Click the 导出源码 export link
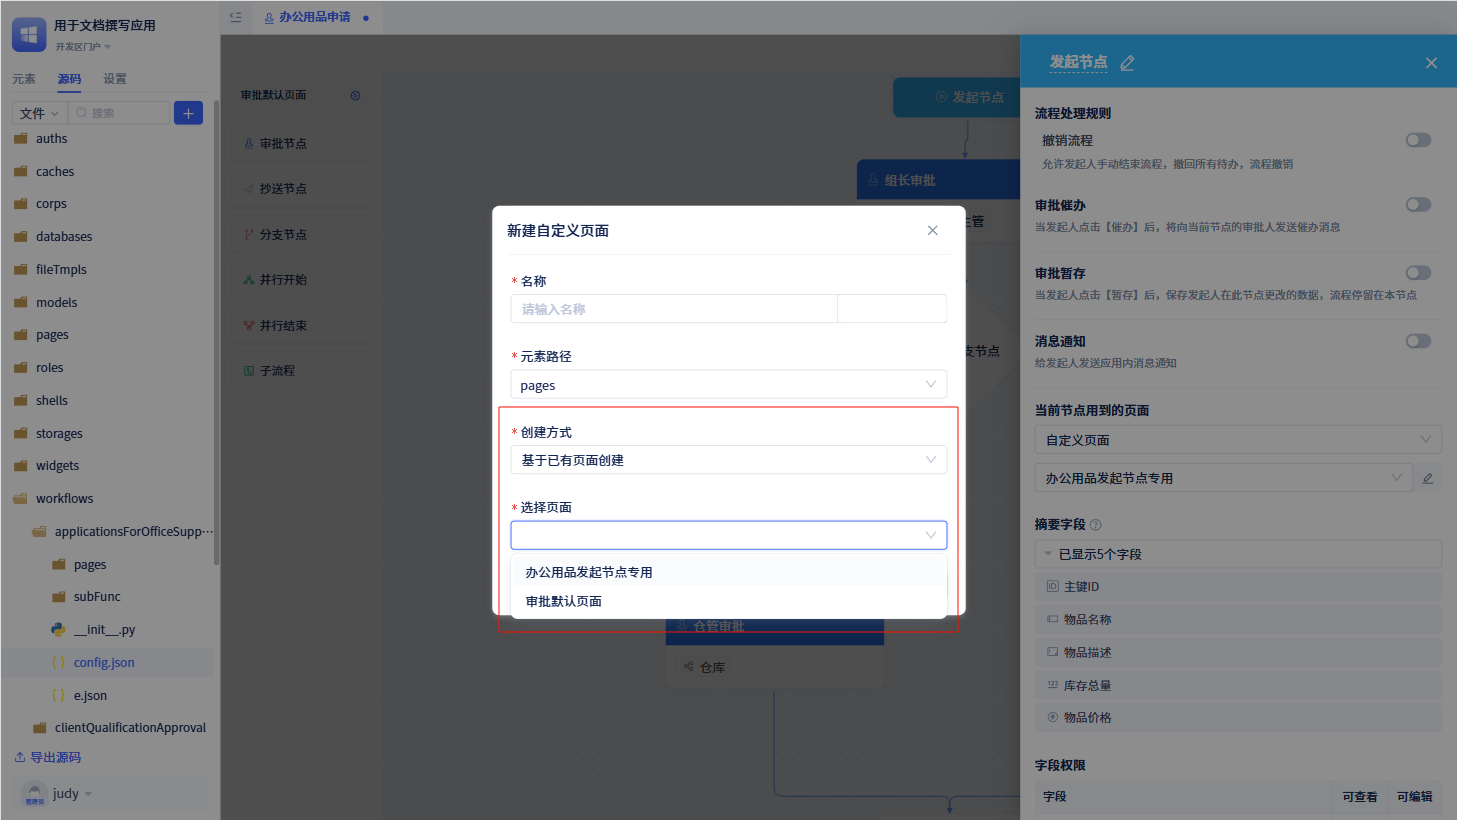 [48, 758]
